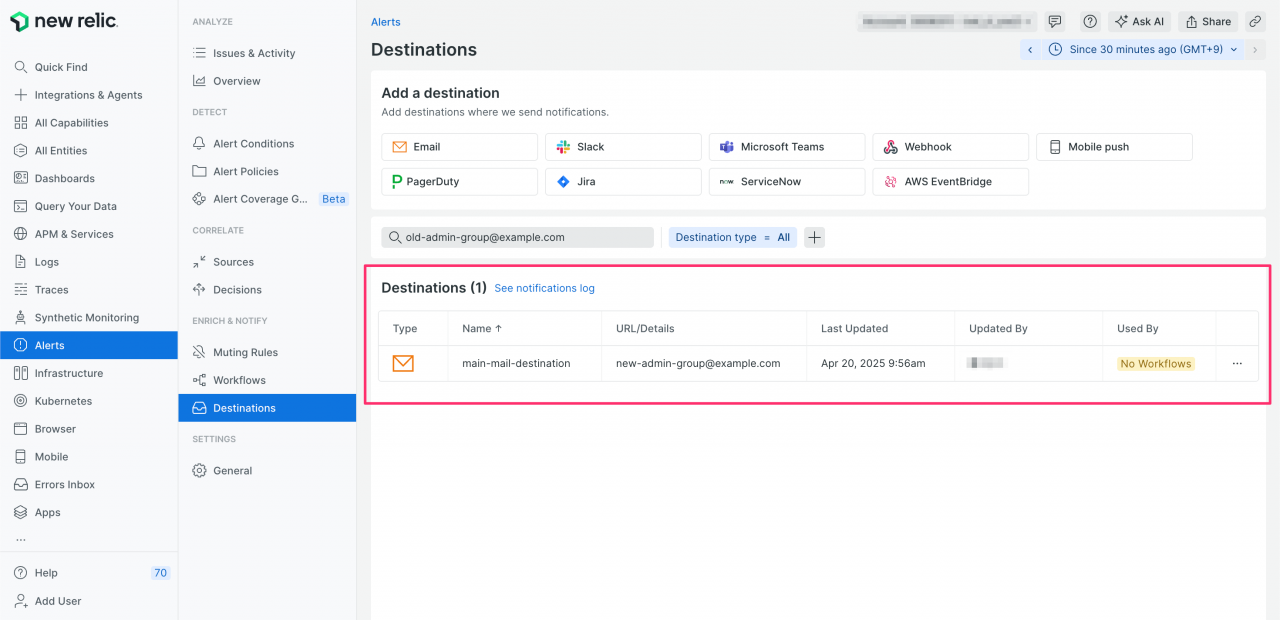1280x620 pixels.
Task: Click the APM & Services globe icon
Action: (x=21, y=234)
